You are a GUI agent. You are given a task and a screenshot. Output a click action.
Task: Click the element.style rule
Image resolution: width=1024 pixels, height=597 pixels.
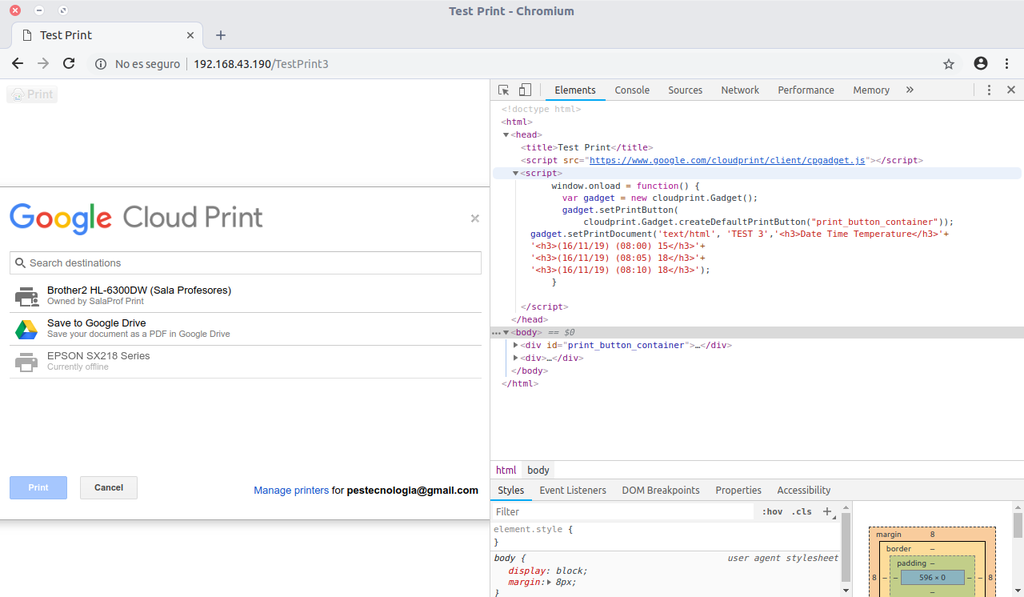coord(533,529)
